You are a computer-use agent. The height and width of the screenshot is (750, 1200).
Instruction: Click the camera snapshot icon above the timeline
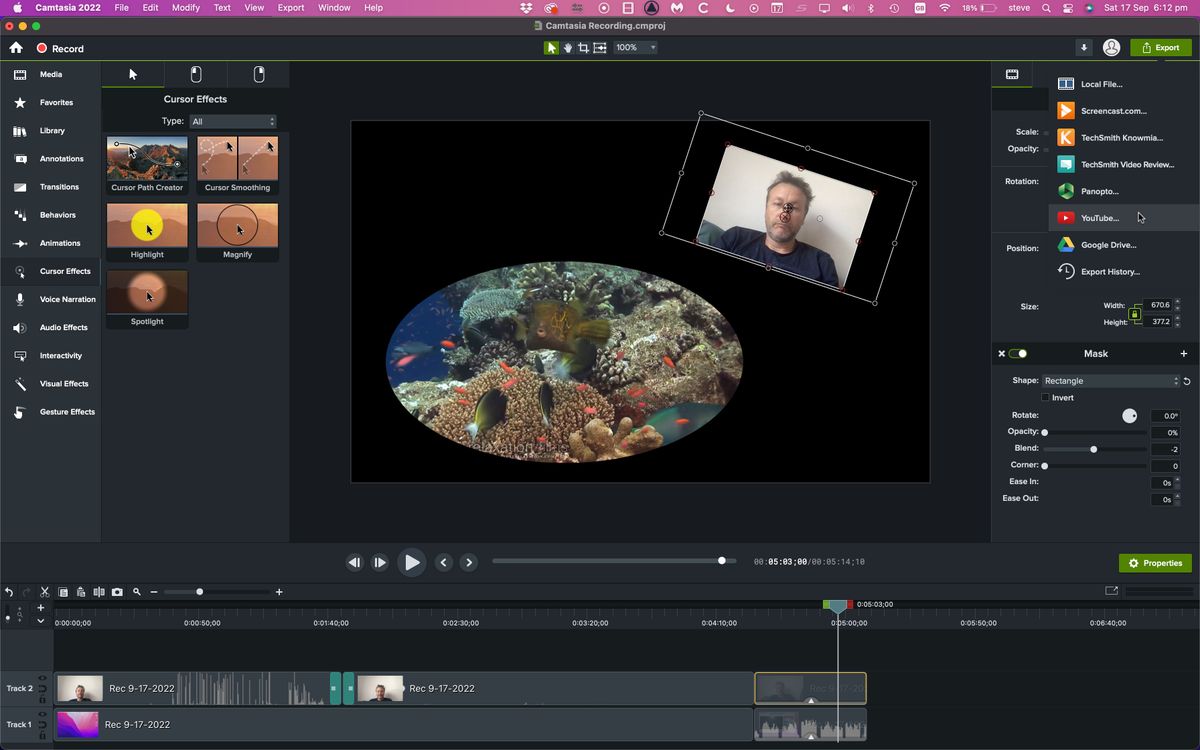coord(119,591)
